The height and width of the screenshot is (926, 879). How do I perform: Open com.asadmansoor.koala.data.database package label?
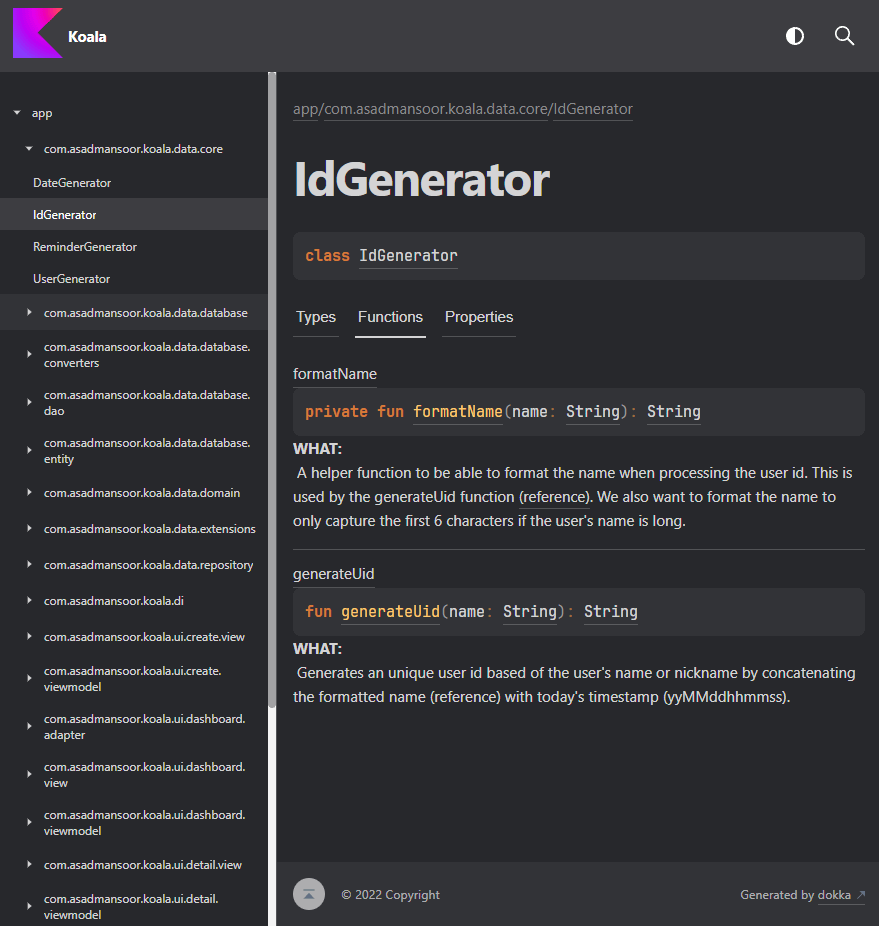145,312
